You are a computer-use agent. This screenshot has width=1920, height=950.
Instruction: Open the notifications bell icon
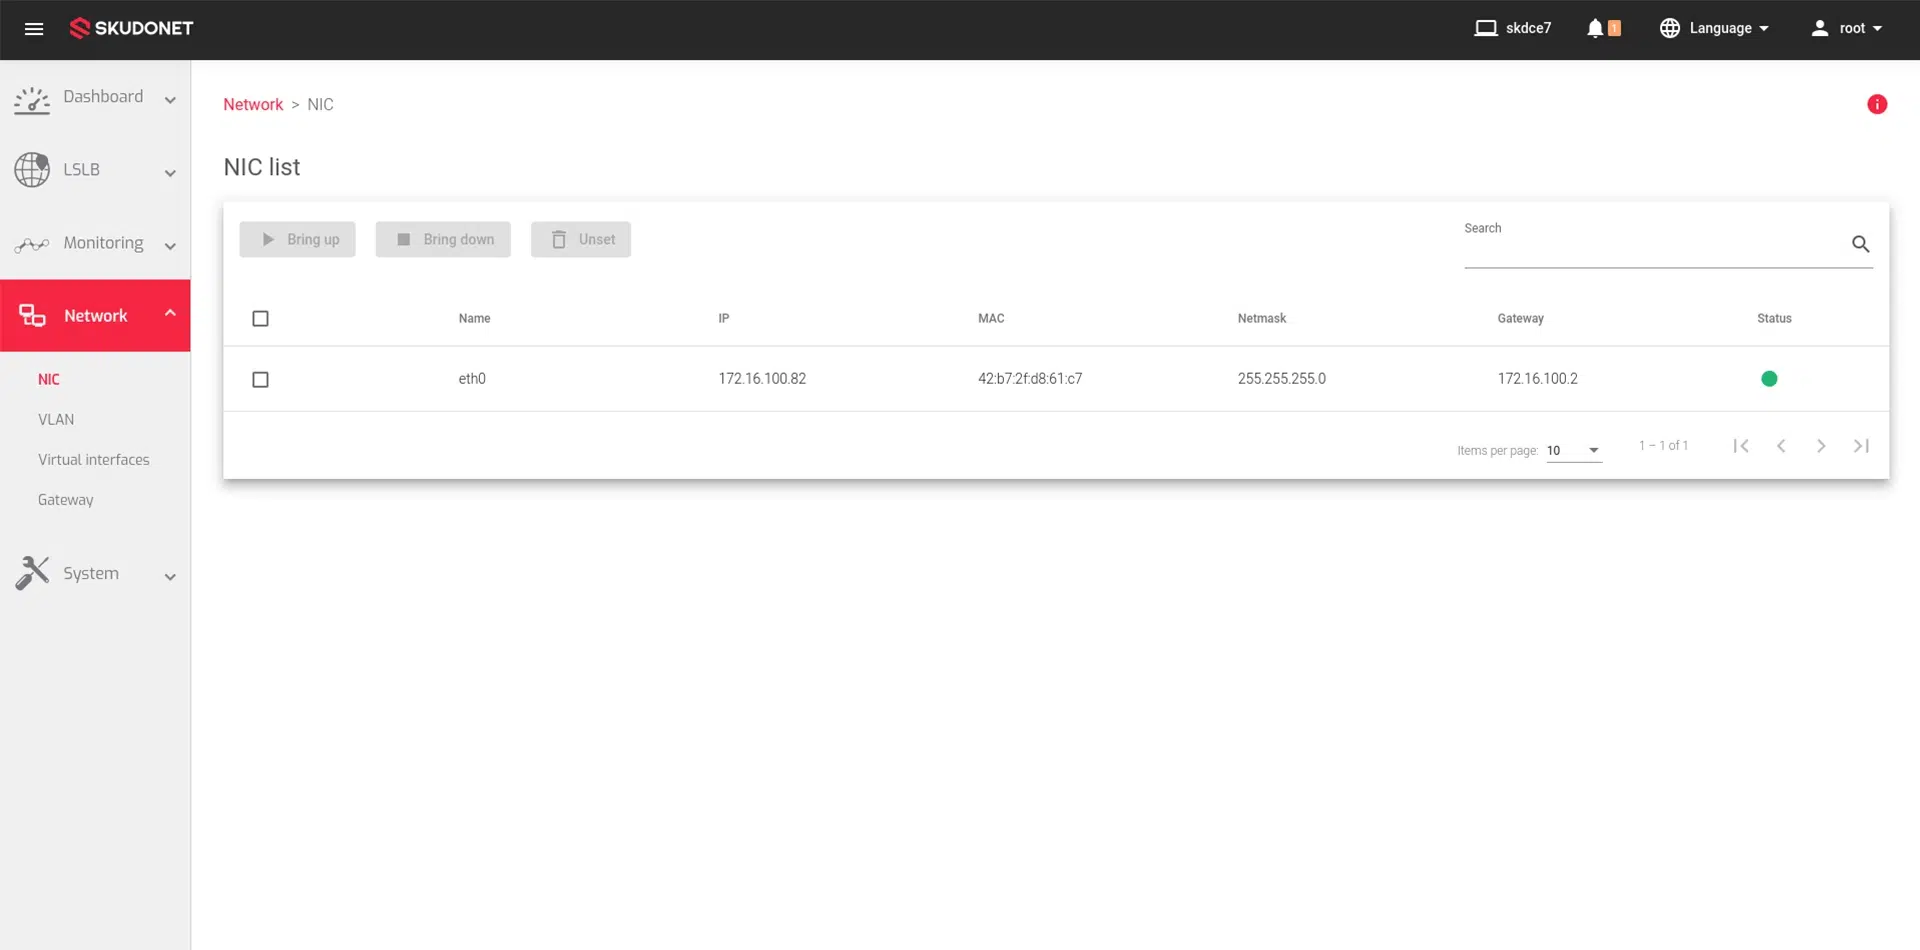click(1595, 29)
